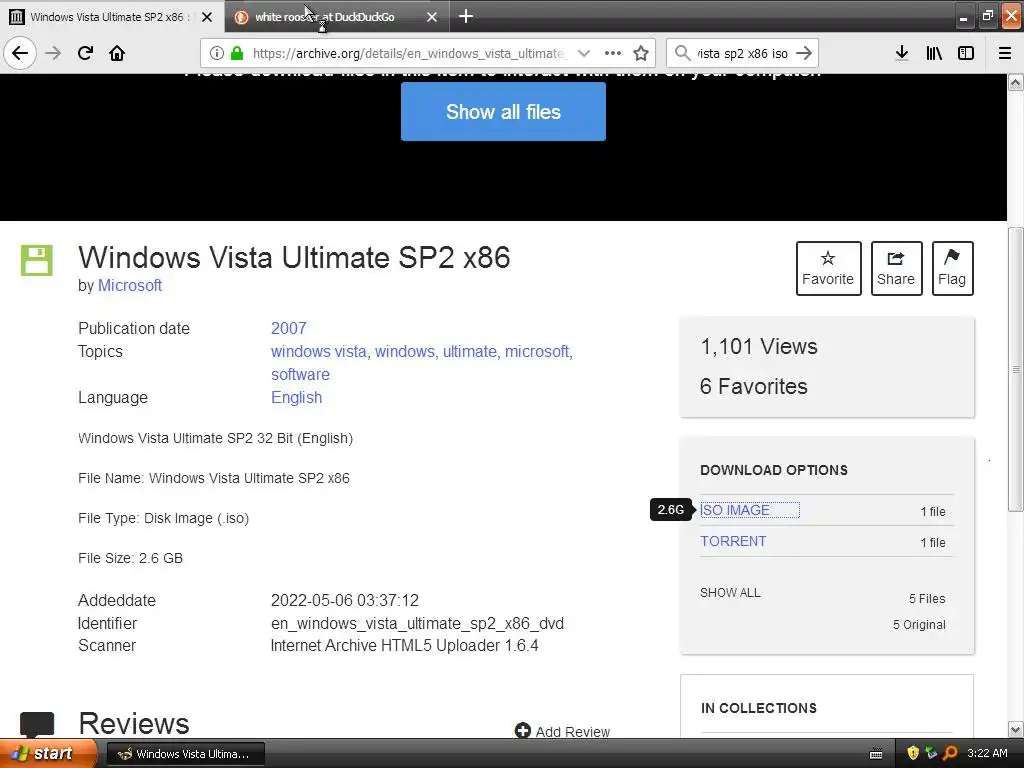
Task: Open the windows topic link
Action: pos(404,351)
